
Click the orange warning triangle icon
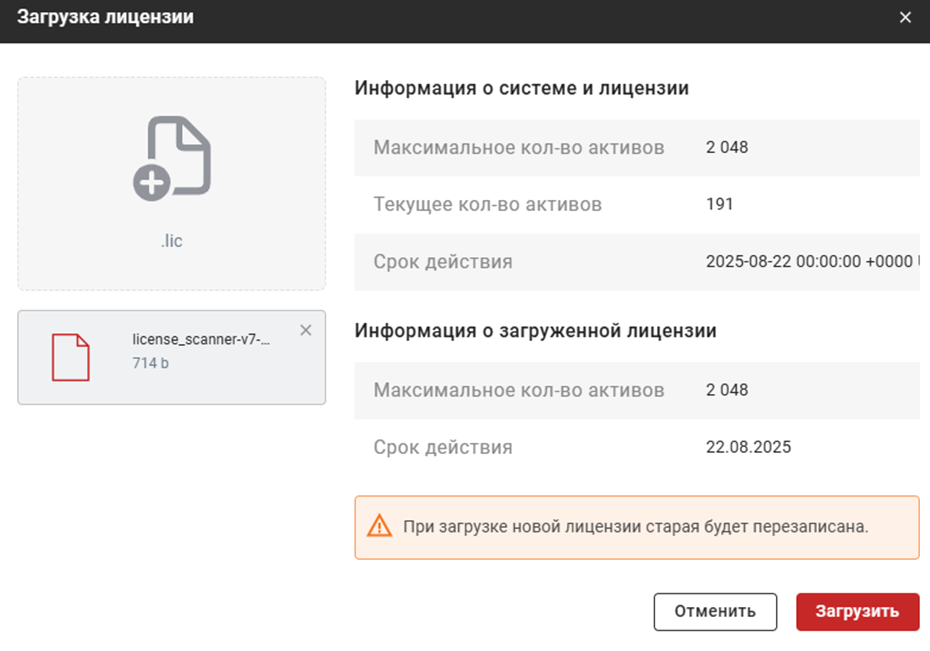379,526
